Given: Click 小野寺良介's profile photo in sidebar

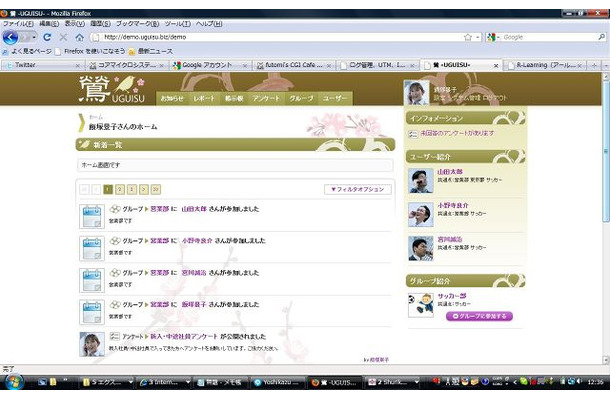Looking at the screenshot, I should point(421,214).
